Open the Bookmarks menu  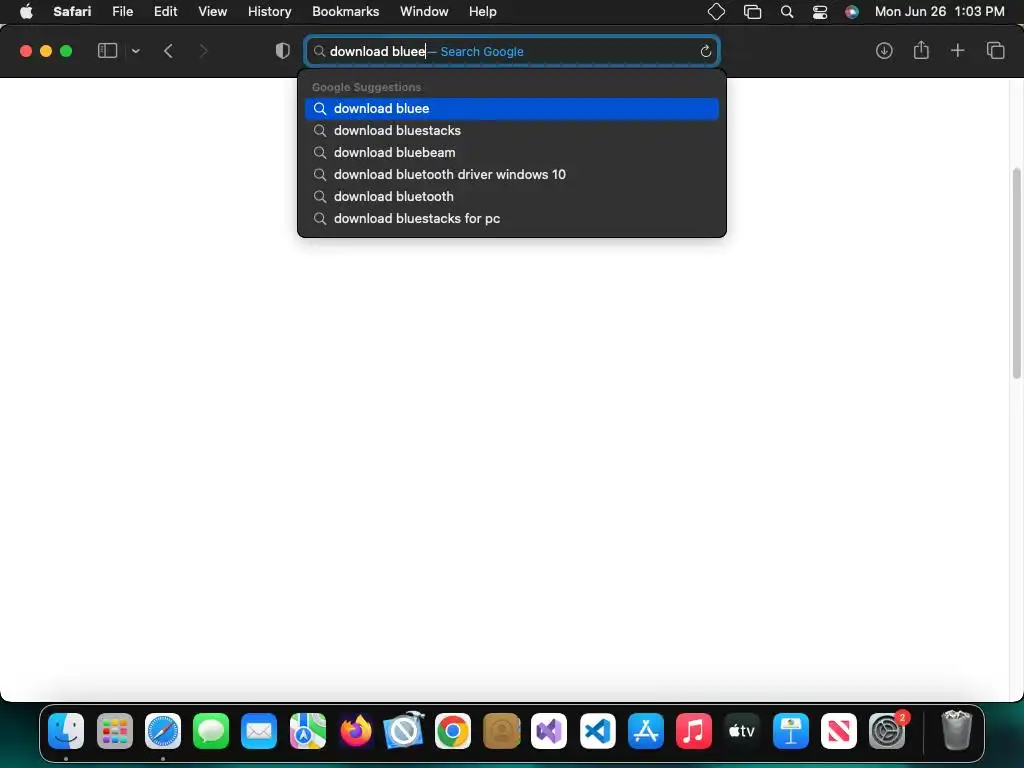point(345,11)
